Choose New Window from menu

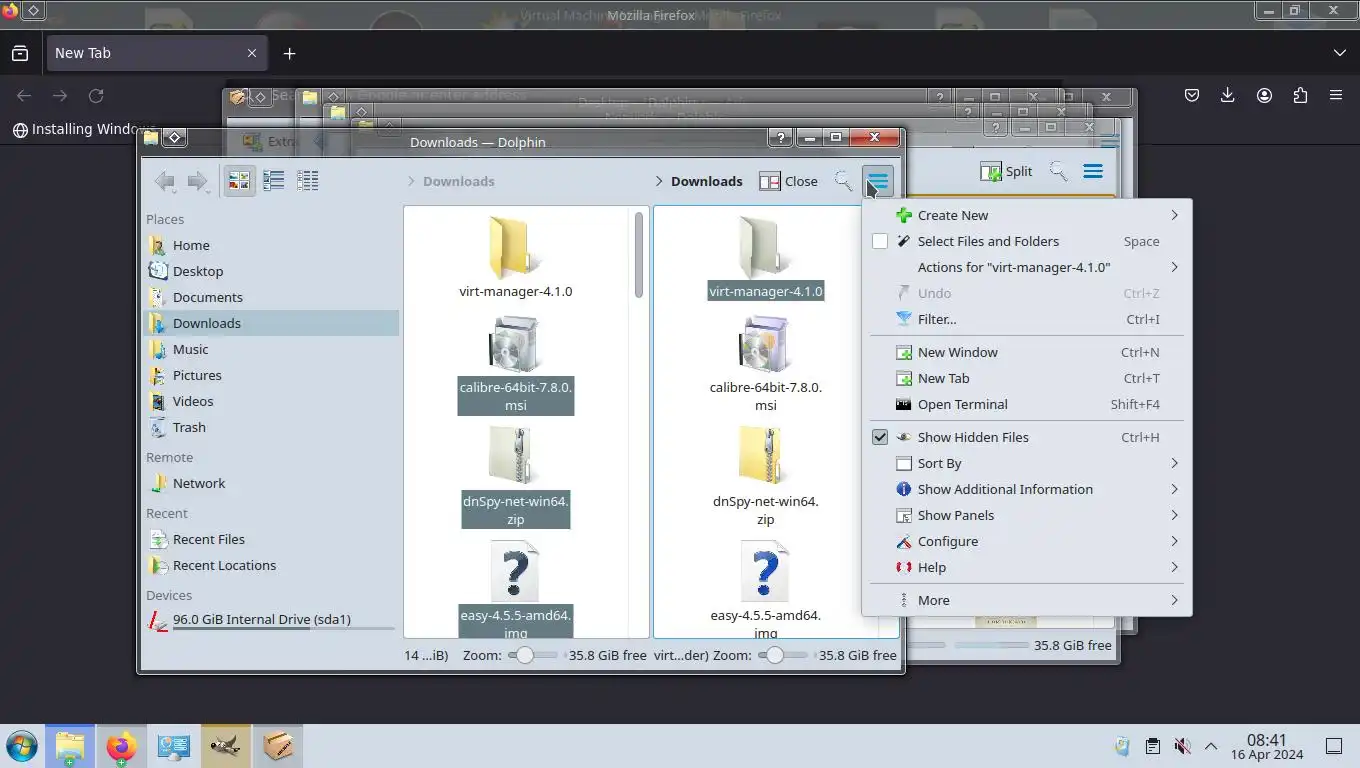(x=1026, y=352)
